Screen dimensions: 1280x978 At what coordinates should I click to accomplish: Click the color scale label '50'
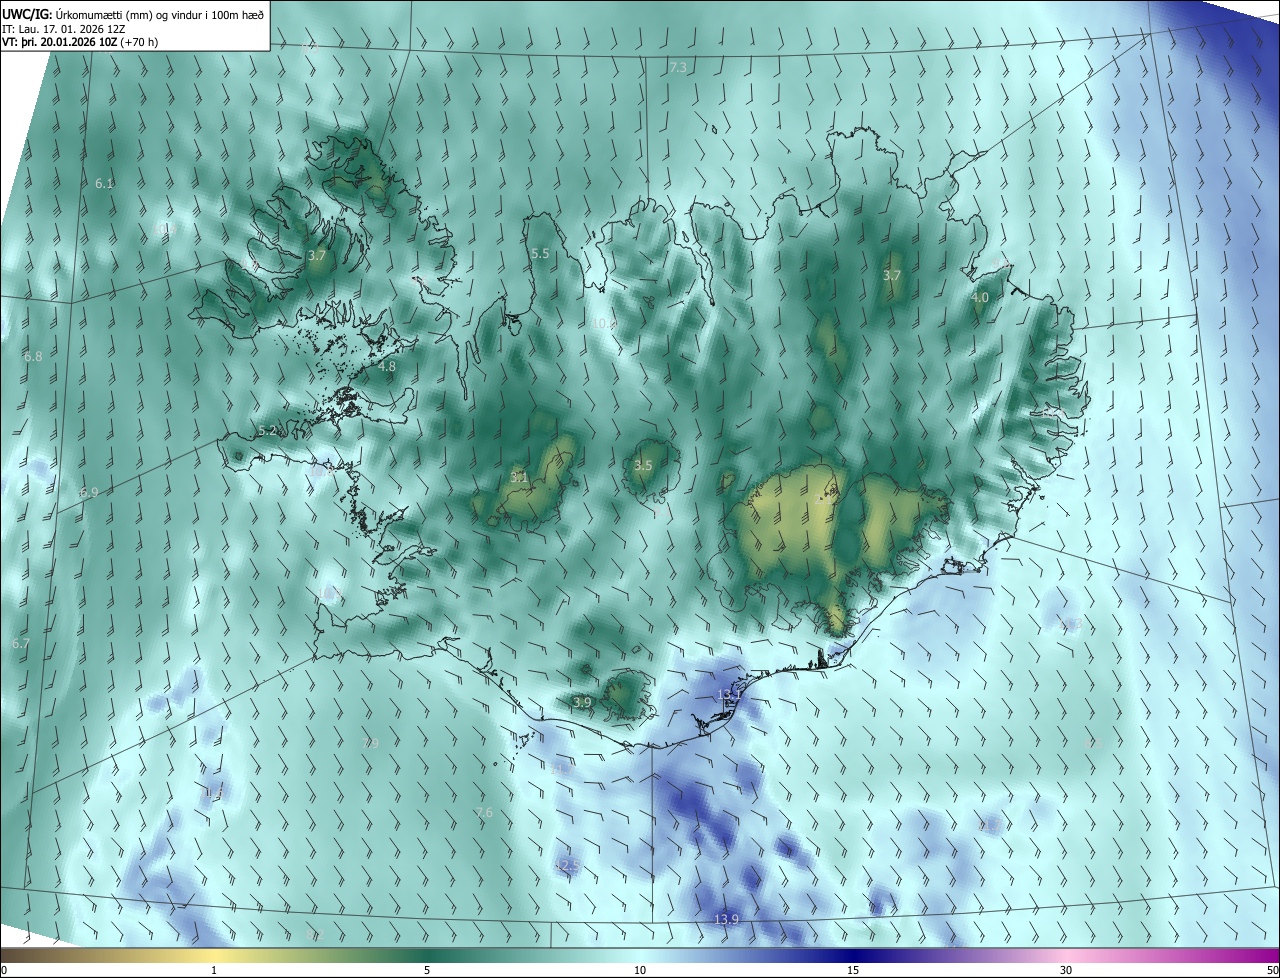pos(1272,971)
